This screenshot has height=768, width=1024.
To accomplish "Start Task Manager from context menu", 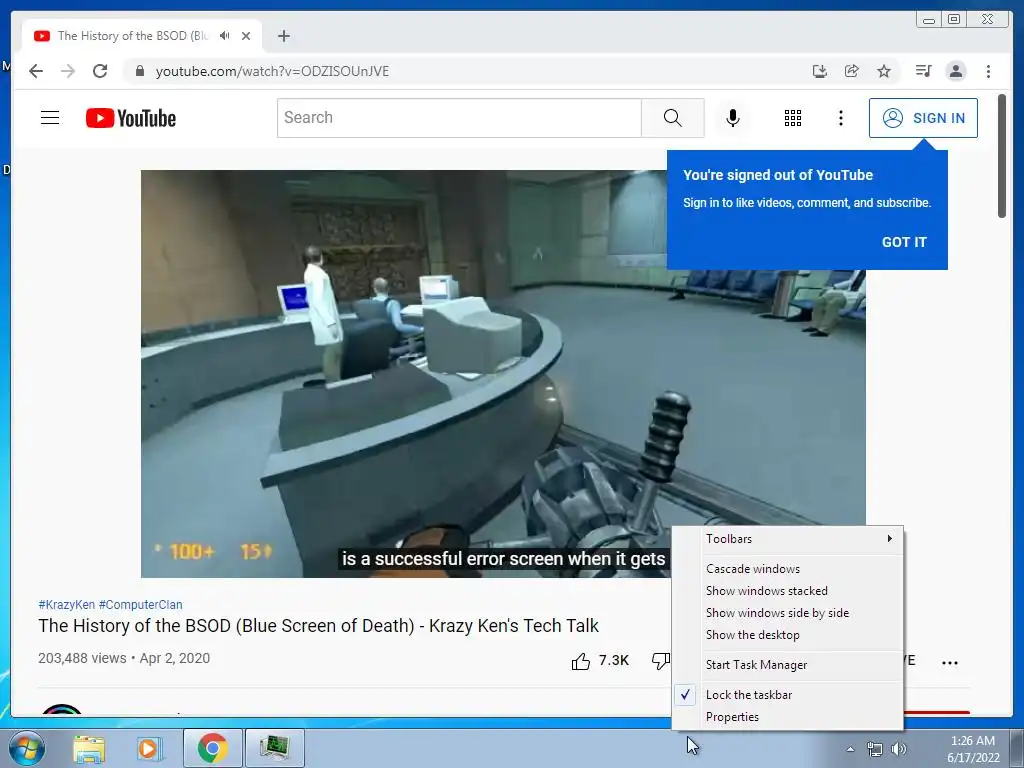I will tap(788, 665).
